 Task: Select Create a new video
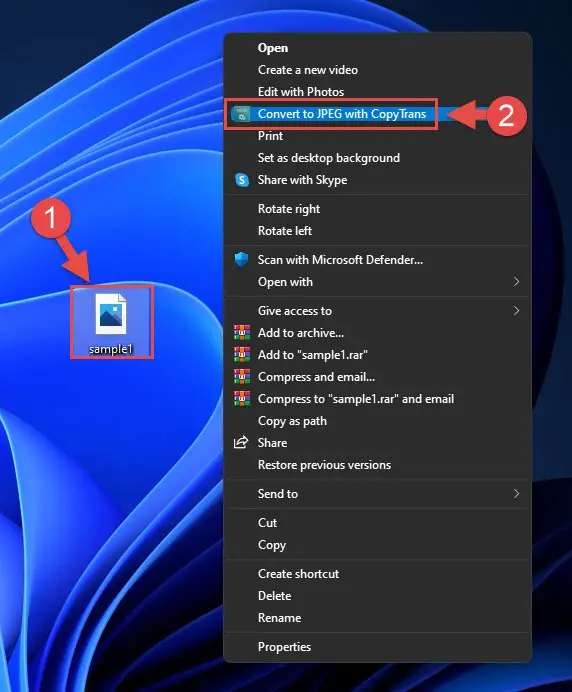(x=377, y=70)
